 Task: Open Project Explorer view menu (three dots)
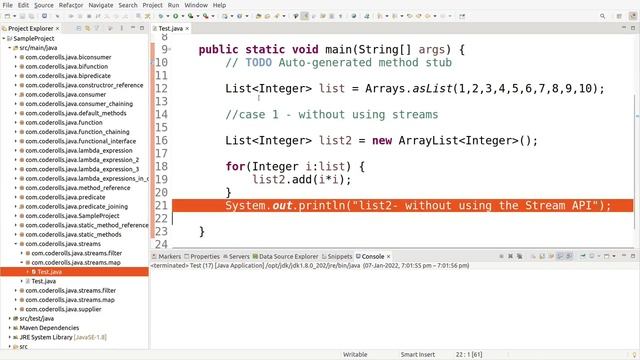pos(121,28)
